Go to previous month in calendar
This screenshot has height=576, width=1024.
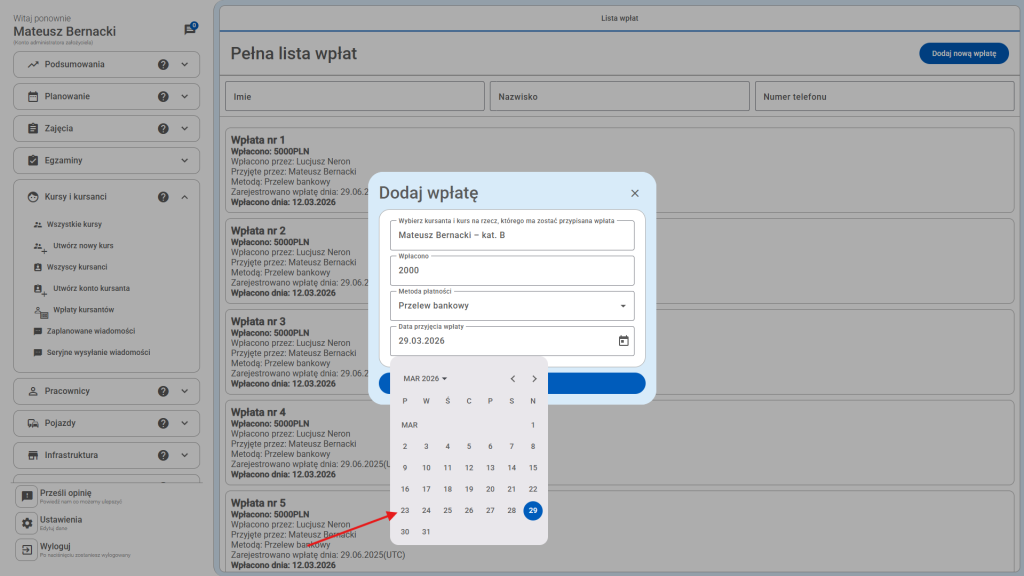(513, 379)
